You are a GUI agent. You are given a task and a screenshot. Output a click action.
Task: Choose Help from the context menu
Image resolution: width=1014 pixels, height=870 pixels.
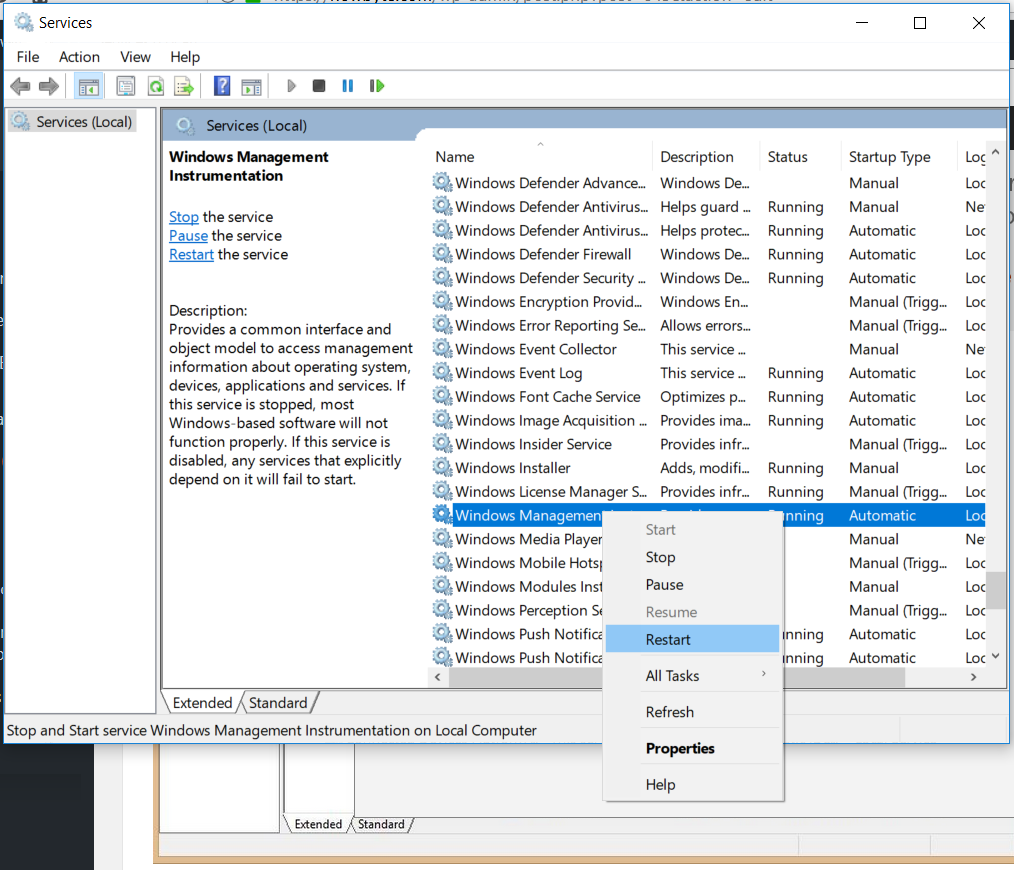[692, 785]
